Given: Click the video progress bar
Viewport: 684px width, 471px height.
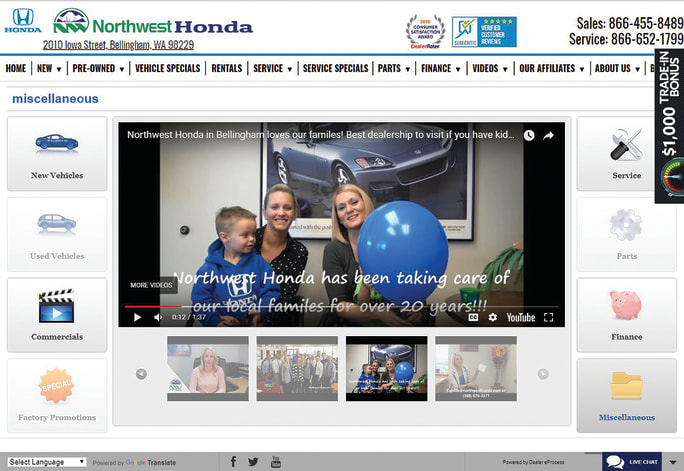Looking at the screenshot, I should (340, 306).
